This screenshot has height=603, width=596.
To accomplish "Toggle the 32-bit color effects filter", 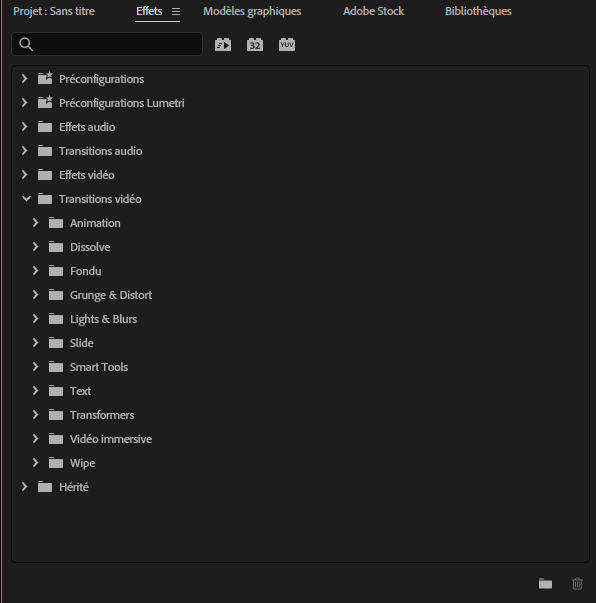I will [x=255, y=45].
